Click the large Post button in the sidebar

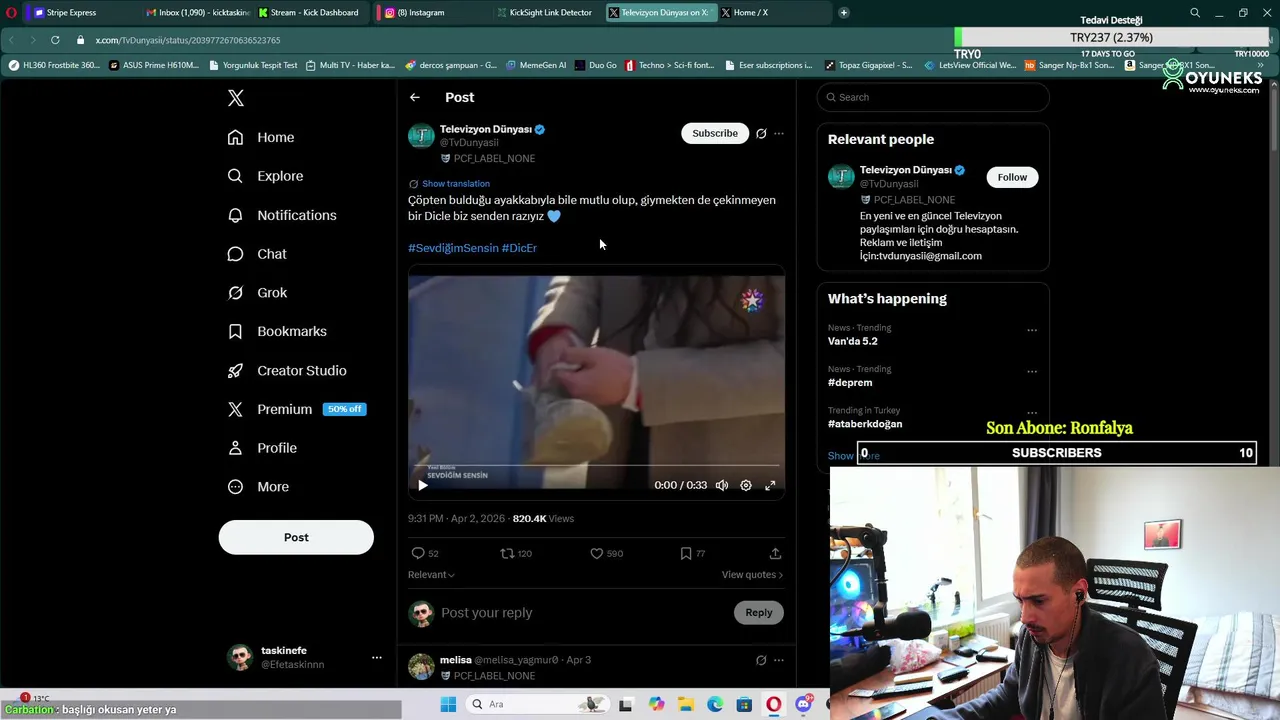(296, 537)
